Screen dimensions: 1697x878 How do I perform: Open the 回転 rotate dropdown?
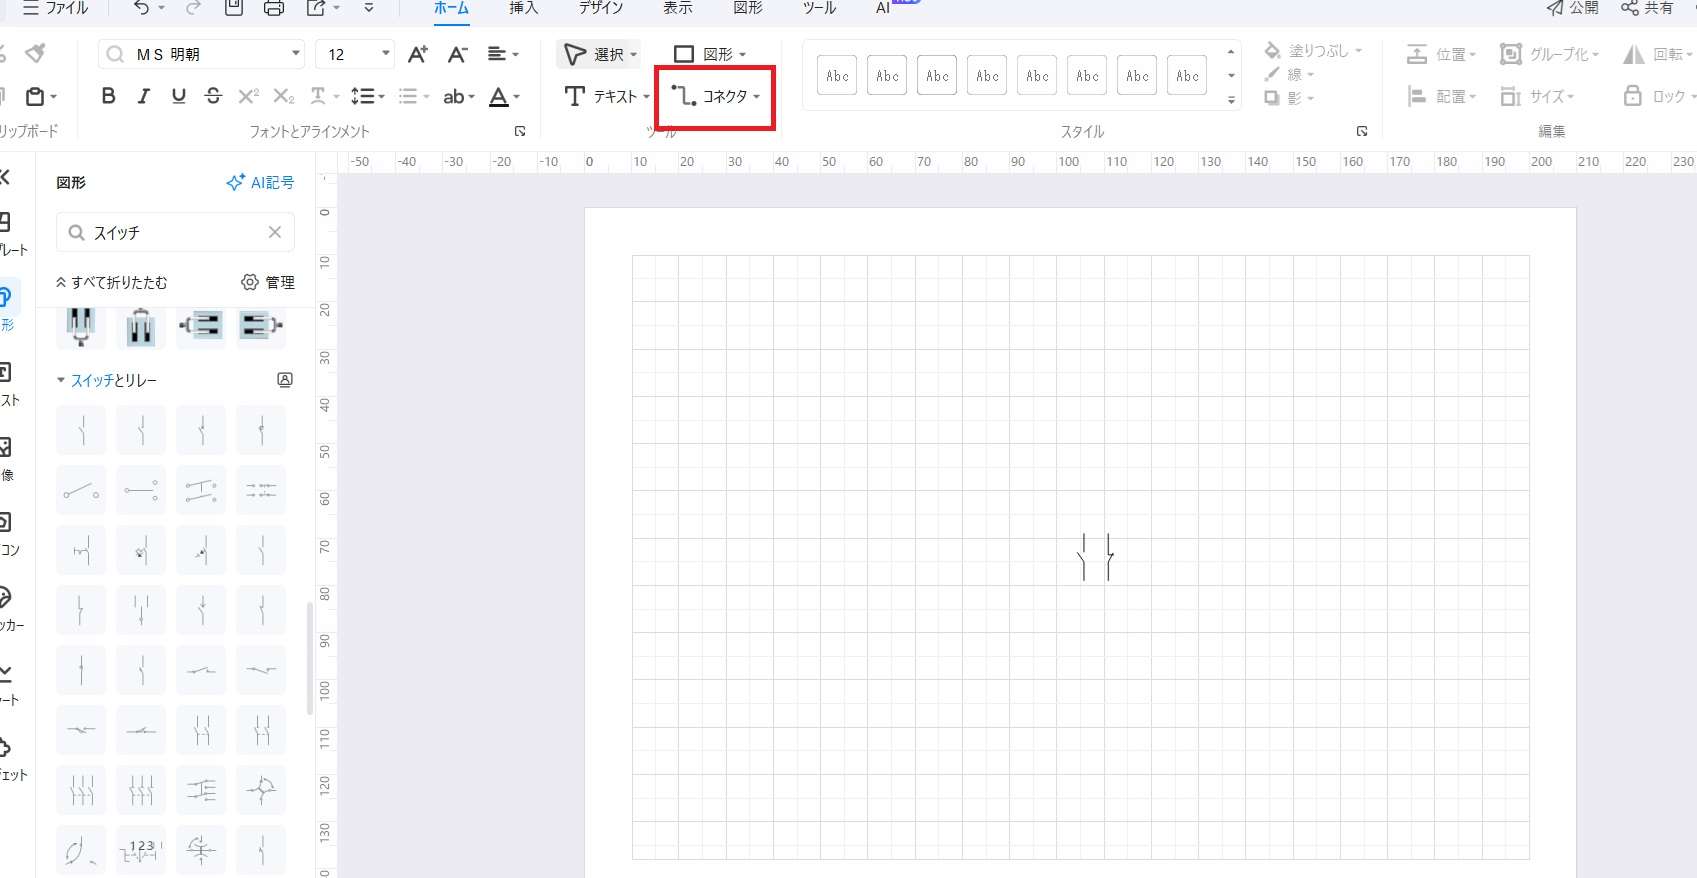(x=1659, y=54)
